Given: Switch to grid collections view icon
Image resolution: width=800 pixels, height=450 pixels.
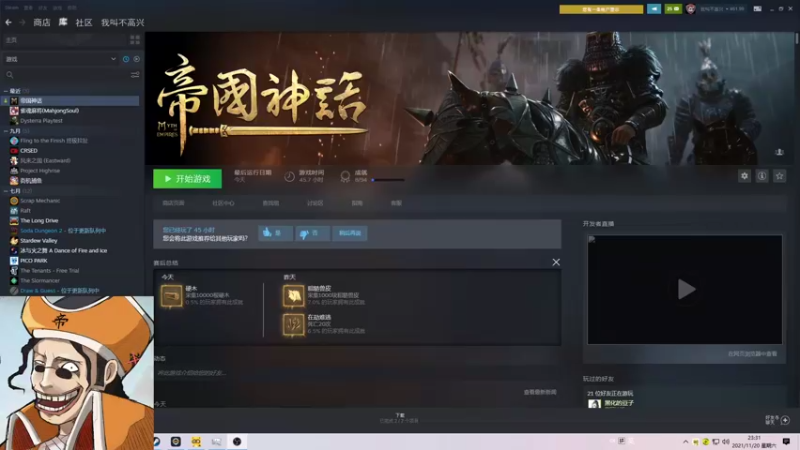Looking at the screenshot, I should tap(135, 40).
